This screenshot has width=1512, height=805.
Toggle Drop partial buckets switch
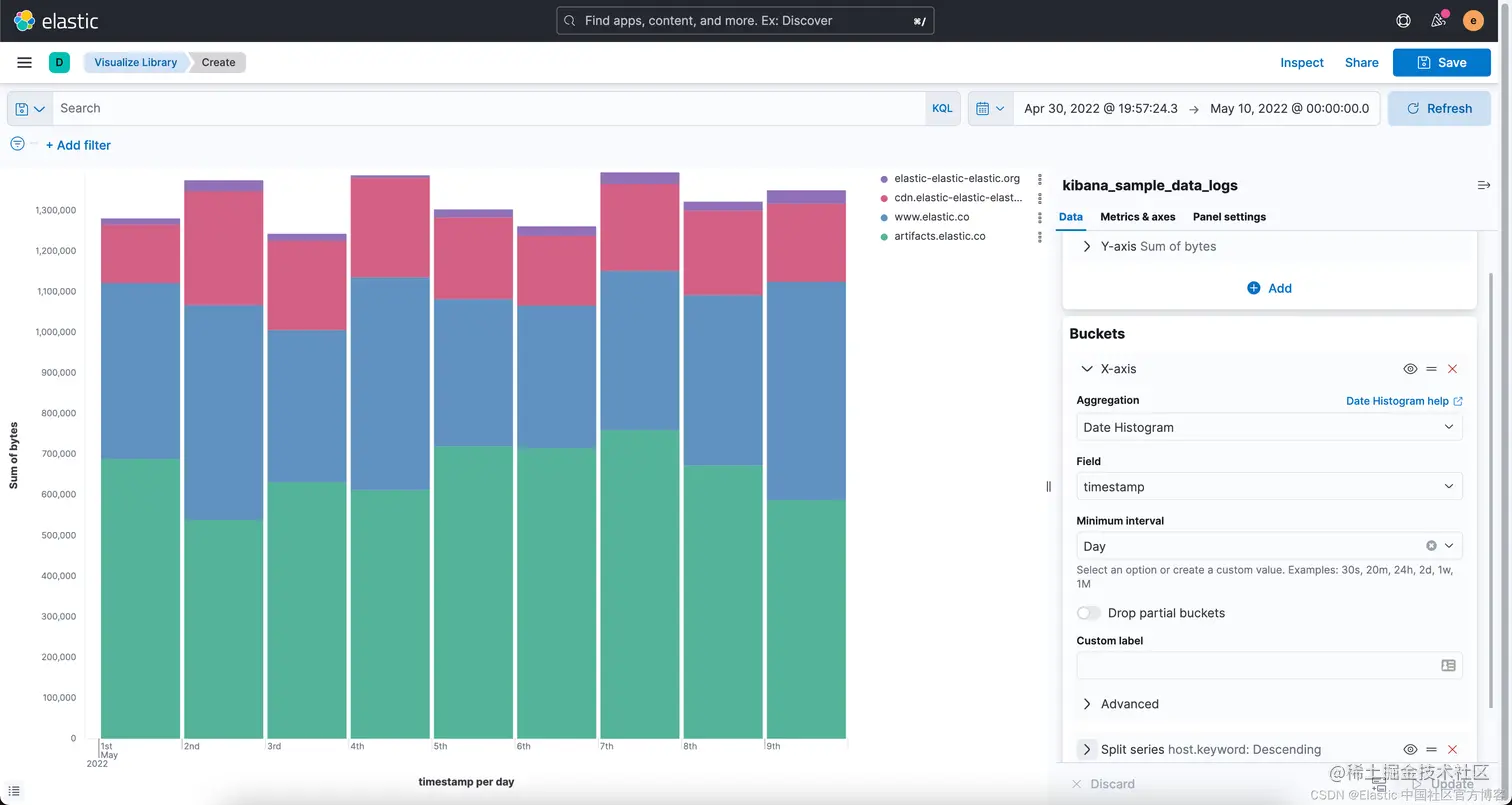pyautogui.click(x=1088, y=613)
